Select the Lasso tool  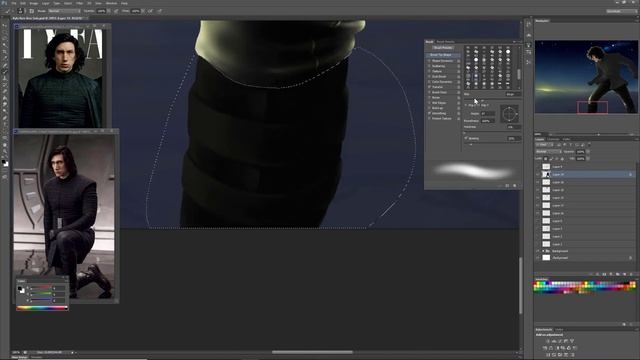coord(5,39)
